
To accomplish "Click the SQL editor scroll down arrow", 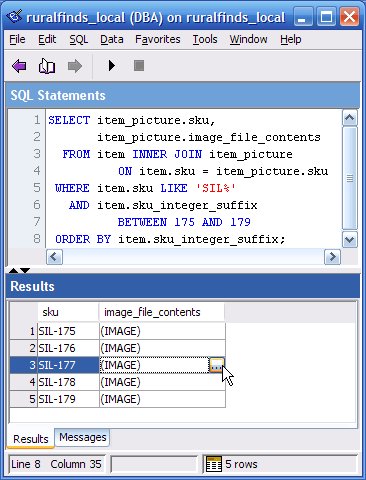I will (350, 240).
